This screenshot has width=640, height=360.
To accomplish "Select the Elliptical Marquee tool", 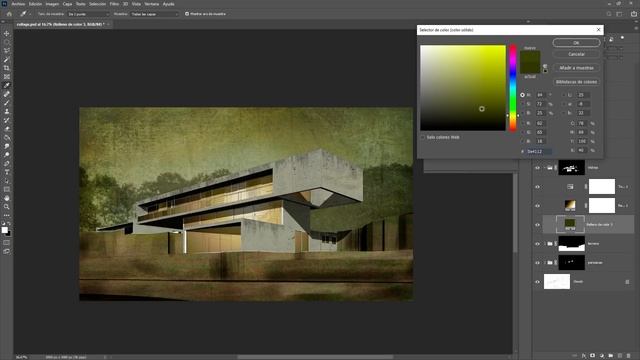I will pyautogui.click(x=7, y=42).
